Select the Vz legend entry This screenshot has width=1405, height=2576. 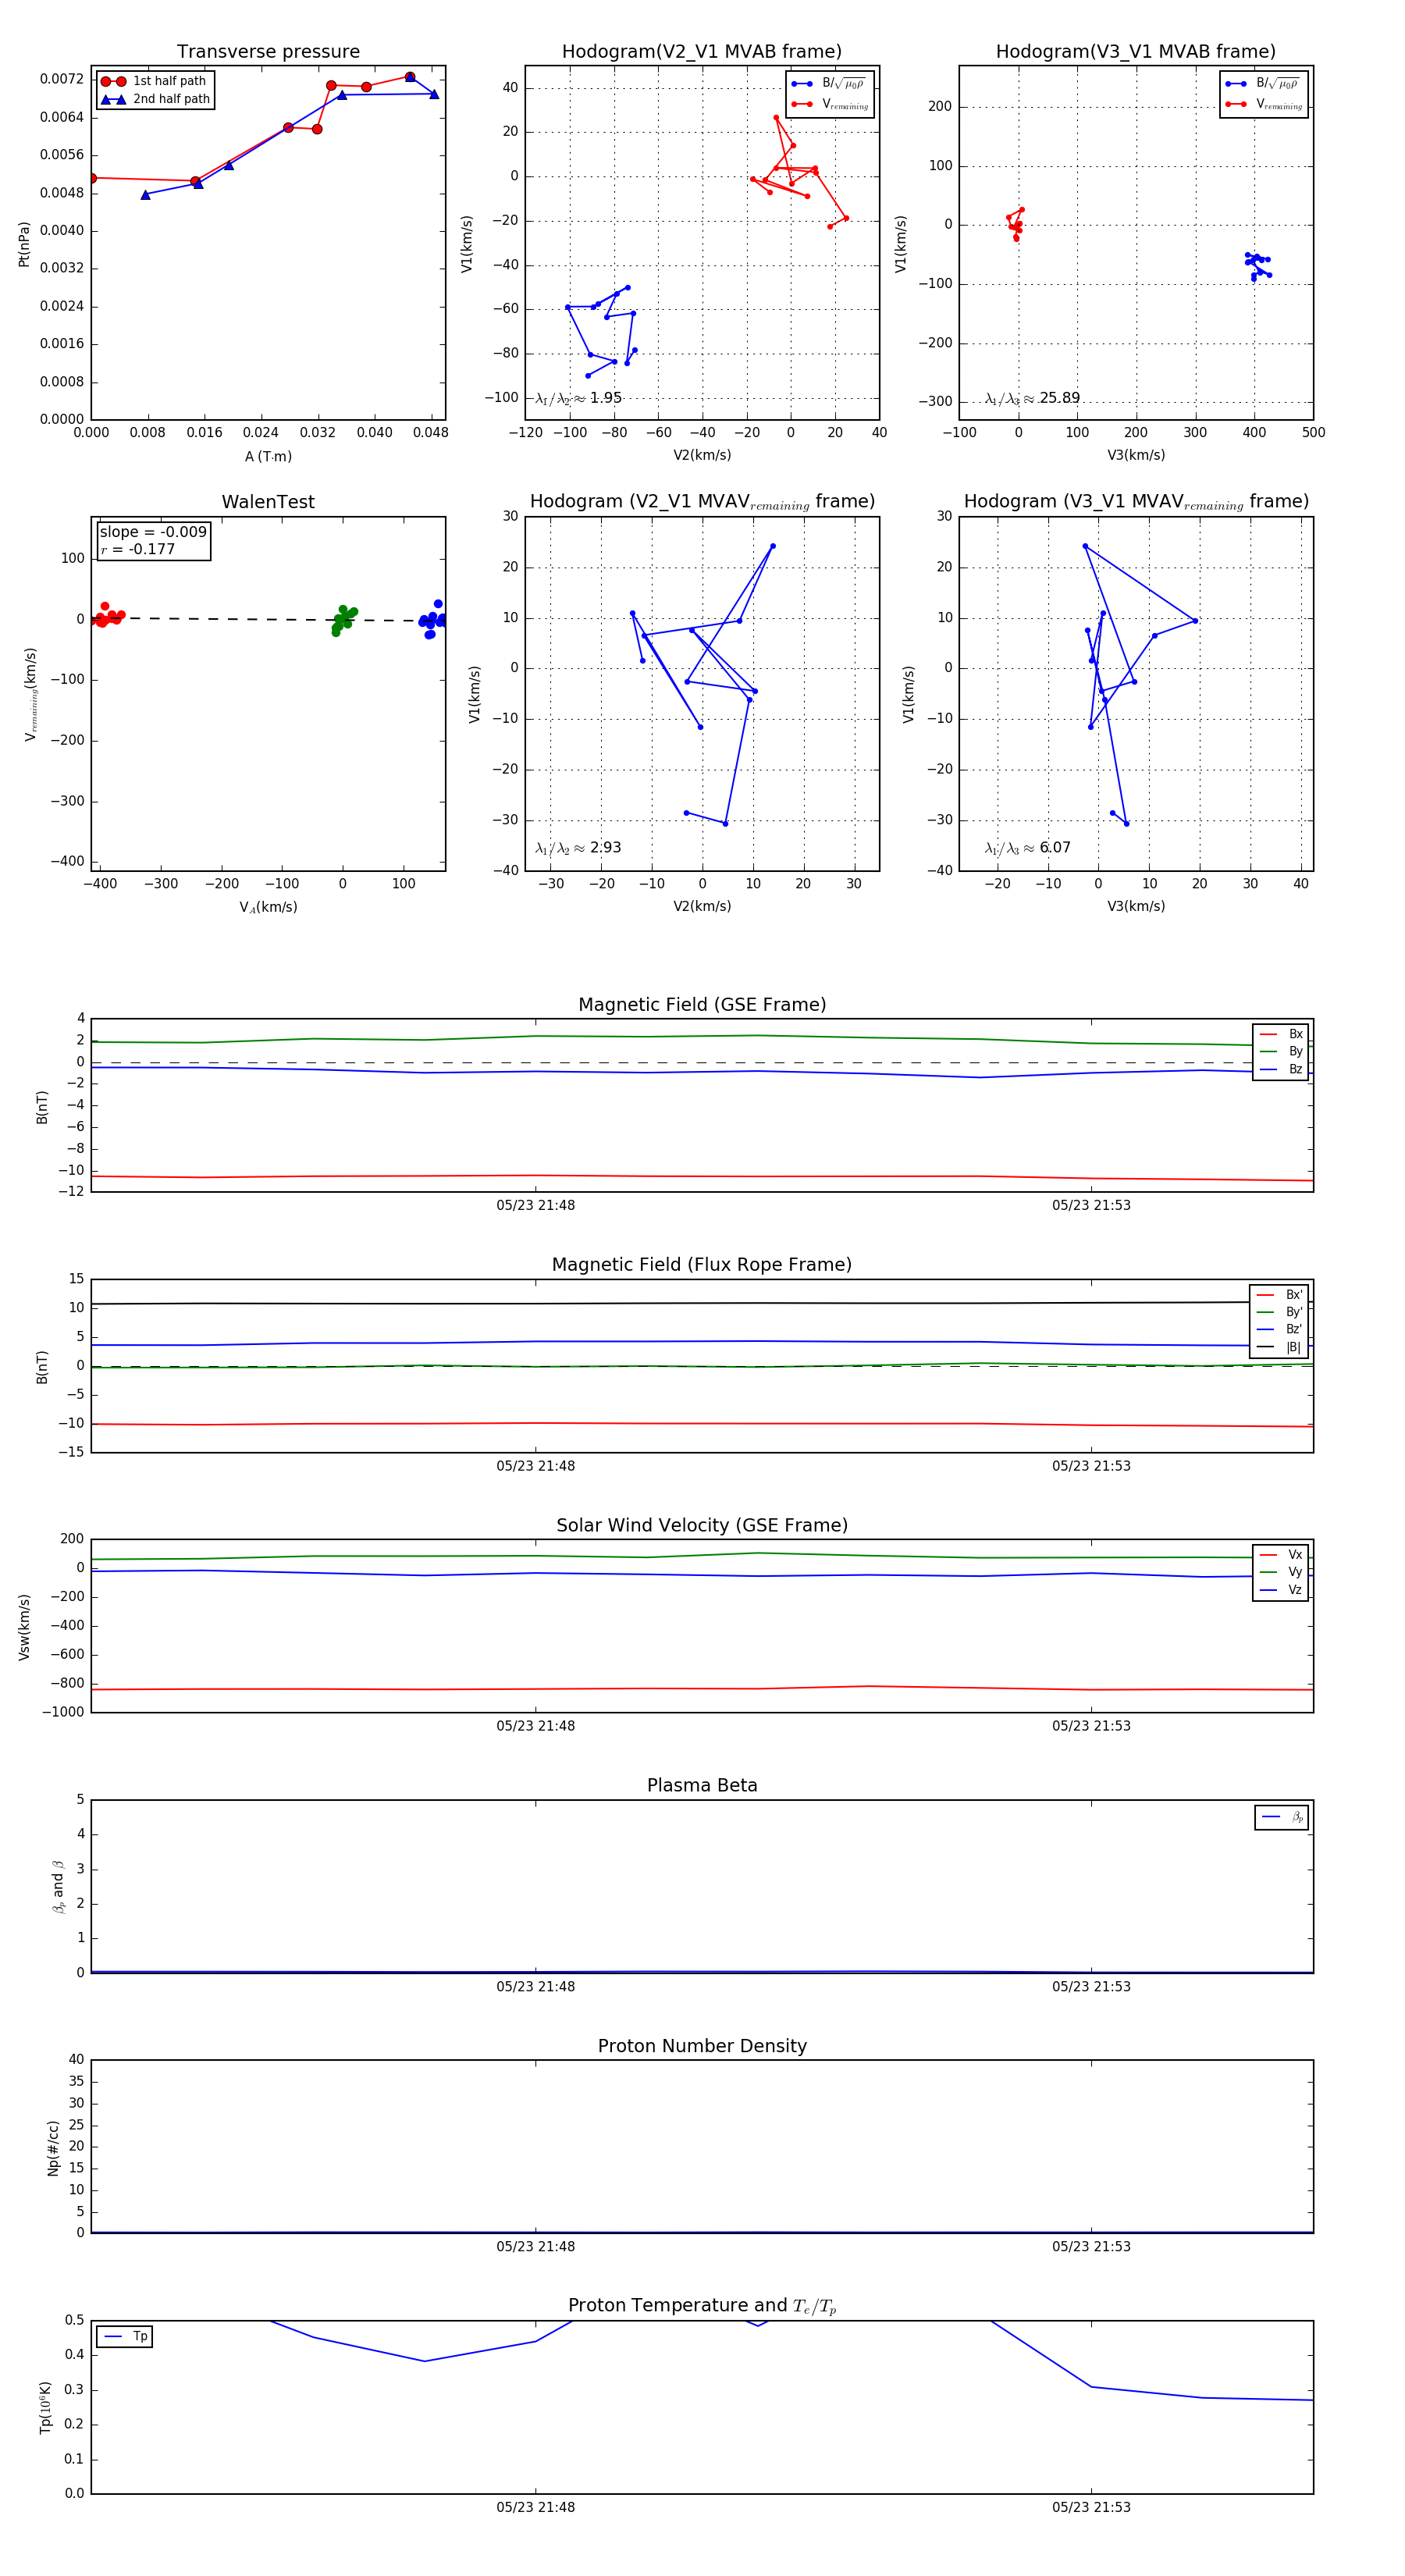pyautogui.click(x=1281, y=1590)
